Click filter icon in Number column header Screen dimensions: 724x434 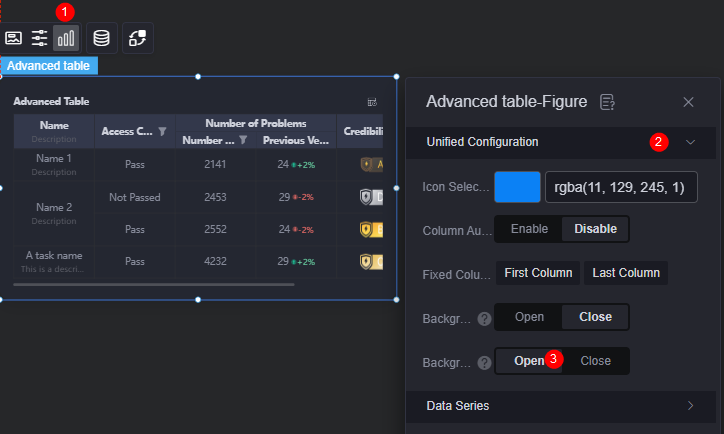242,141
